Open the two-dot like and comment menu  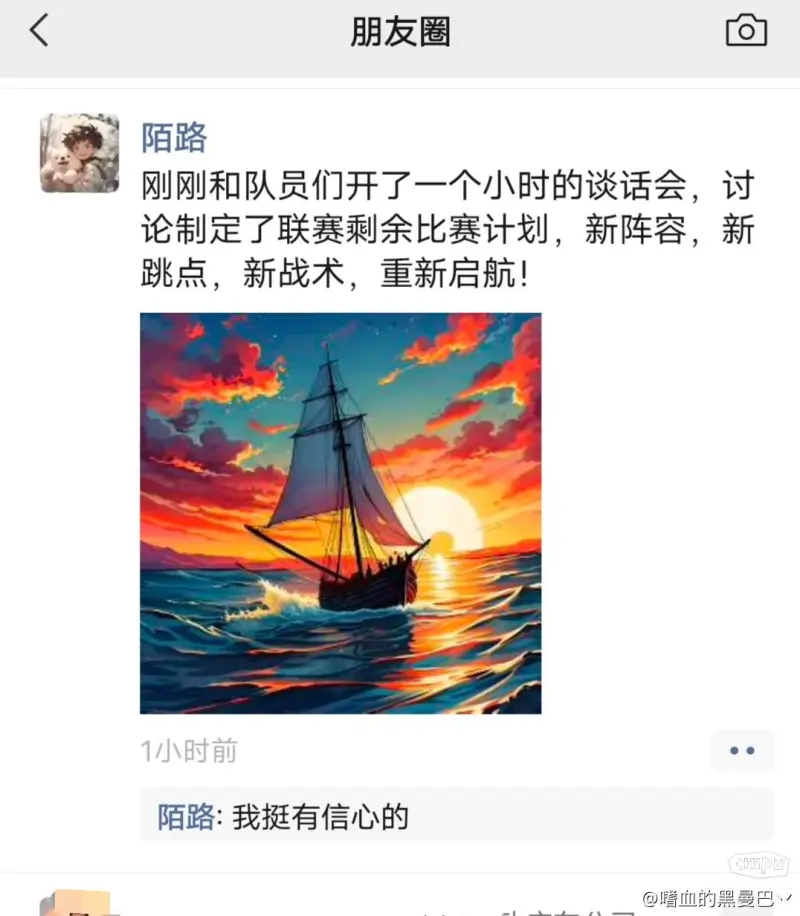click(742, 751)
